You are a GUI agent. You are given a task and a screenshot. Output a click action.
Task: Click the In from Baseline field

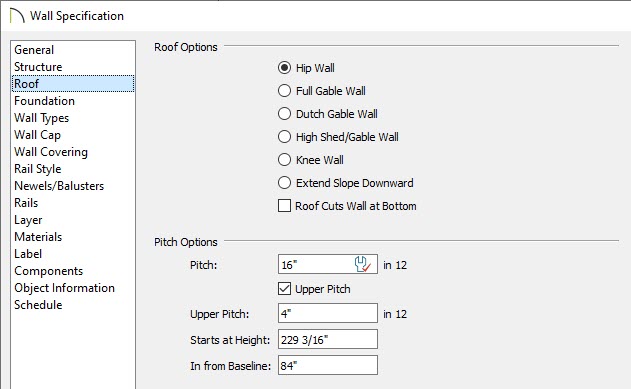pos(328,365)
